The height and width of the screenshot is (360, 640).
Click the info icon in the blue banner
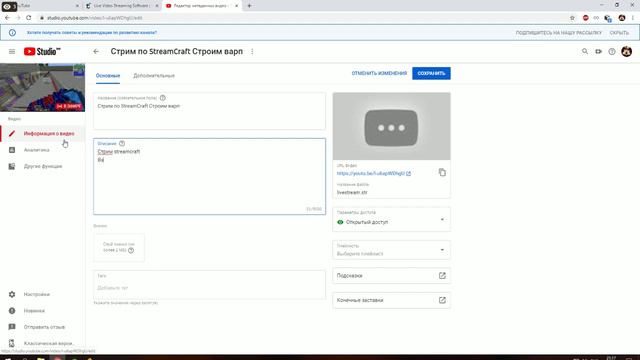coord(12,33)
